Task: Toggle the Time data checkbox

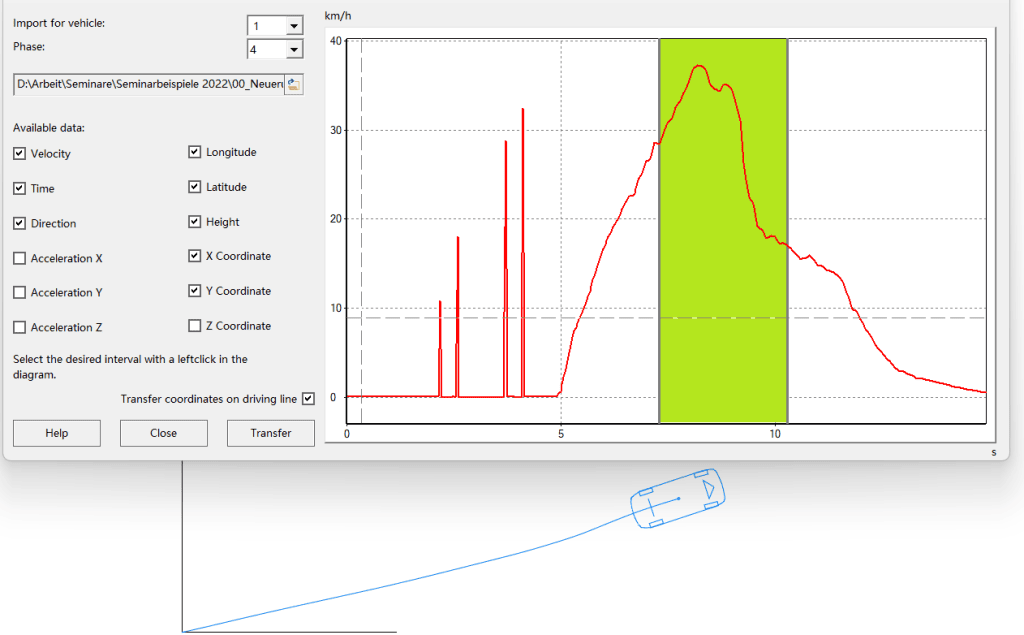Action: (20, 188)
